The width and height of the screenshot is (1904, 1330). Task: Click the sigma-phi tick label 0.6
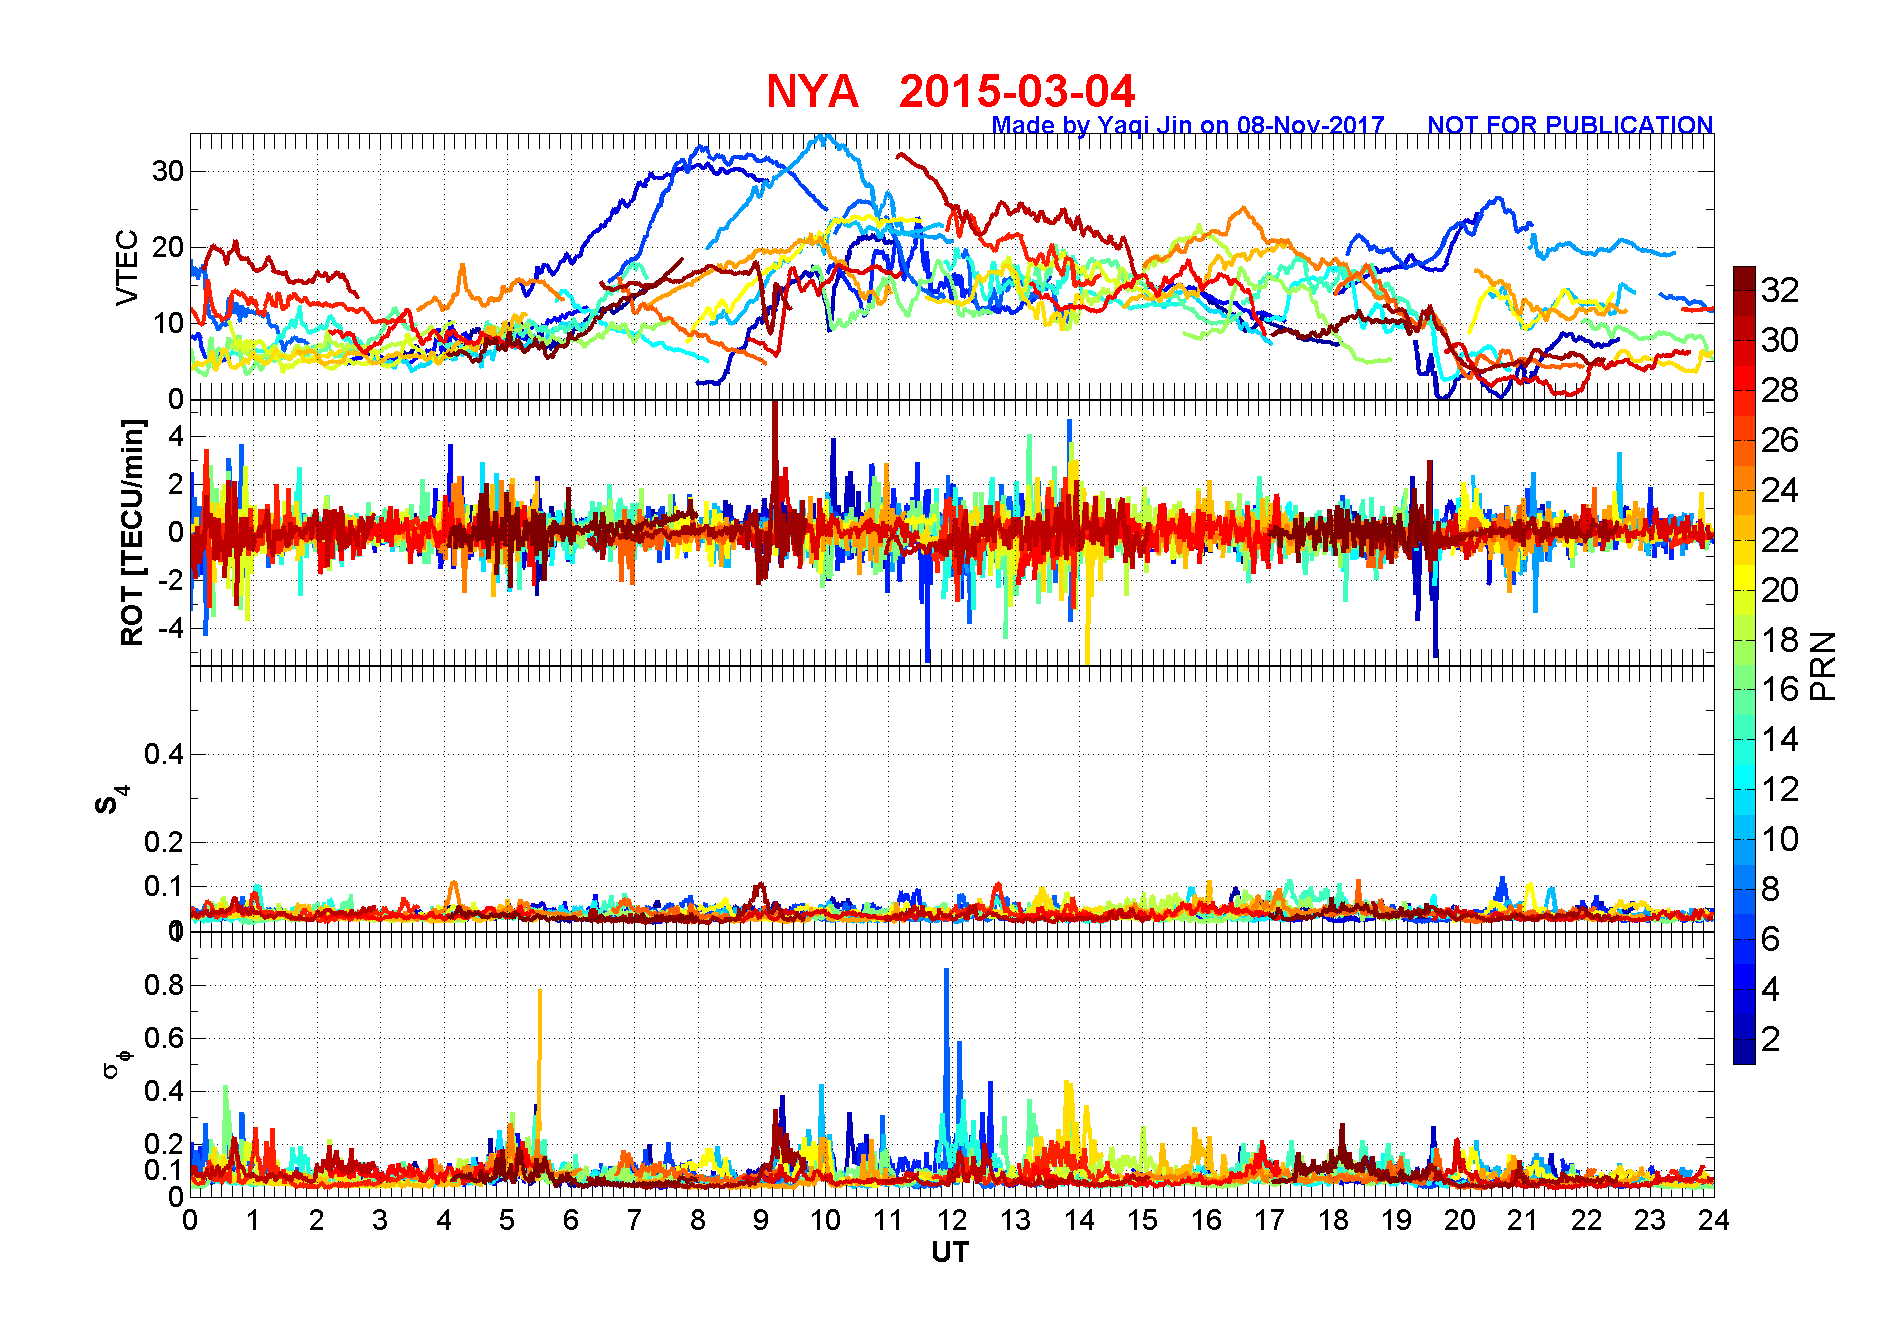[x=164, y=1038]
